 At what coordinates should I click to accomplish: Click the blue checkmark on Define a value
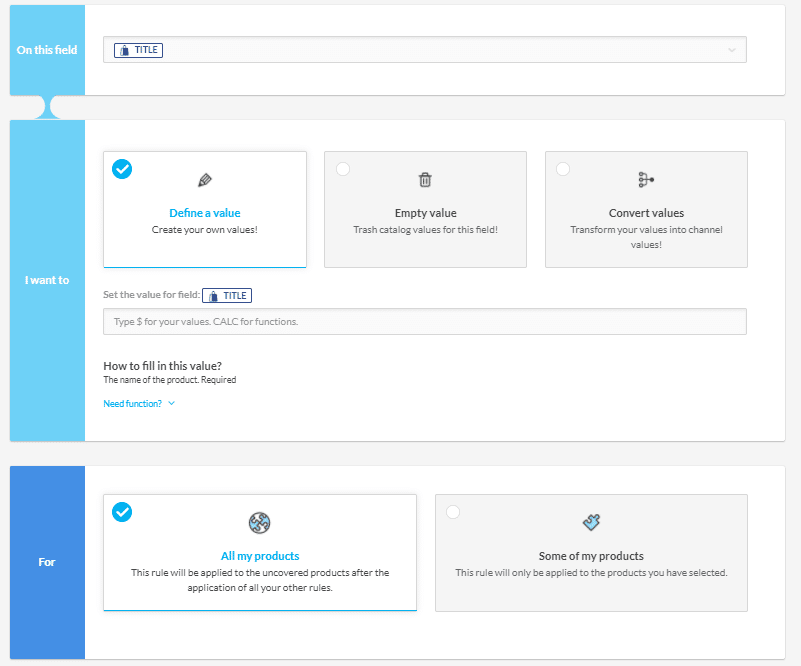click(122, 169)
